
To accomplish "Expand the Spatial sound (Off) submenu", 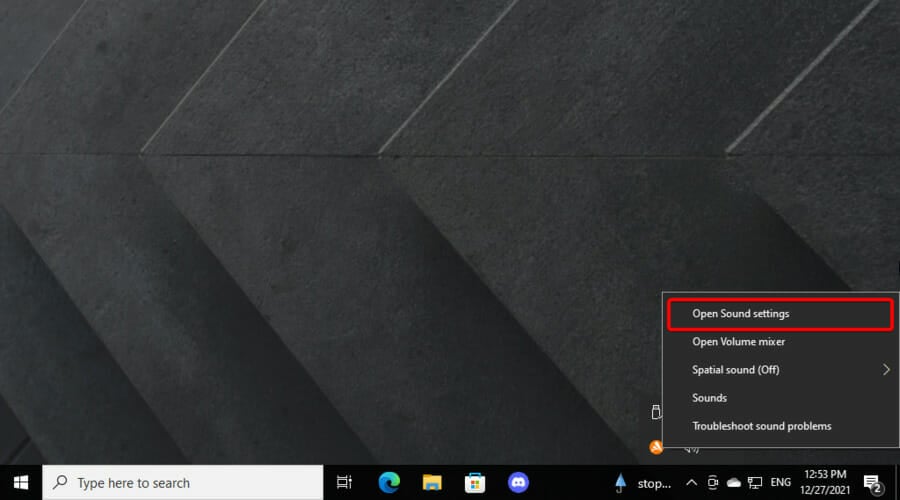I will (x=780, y=370).
